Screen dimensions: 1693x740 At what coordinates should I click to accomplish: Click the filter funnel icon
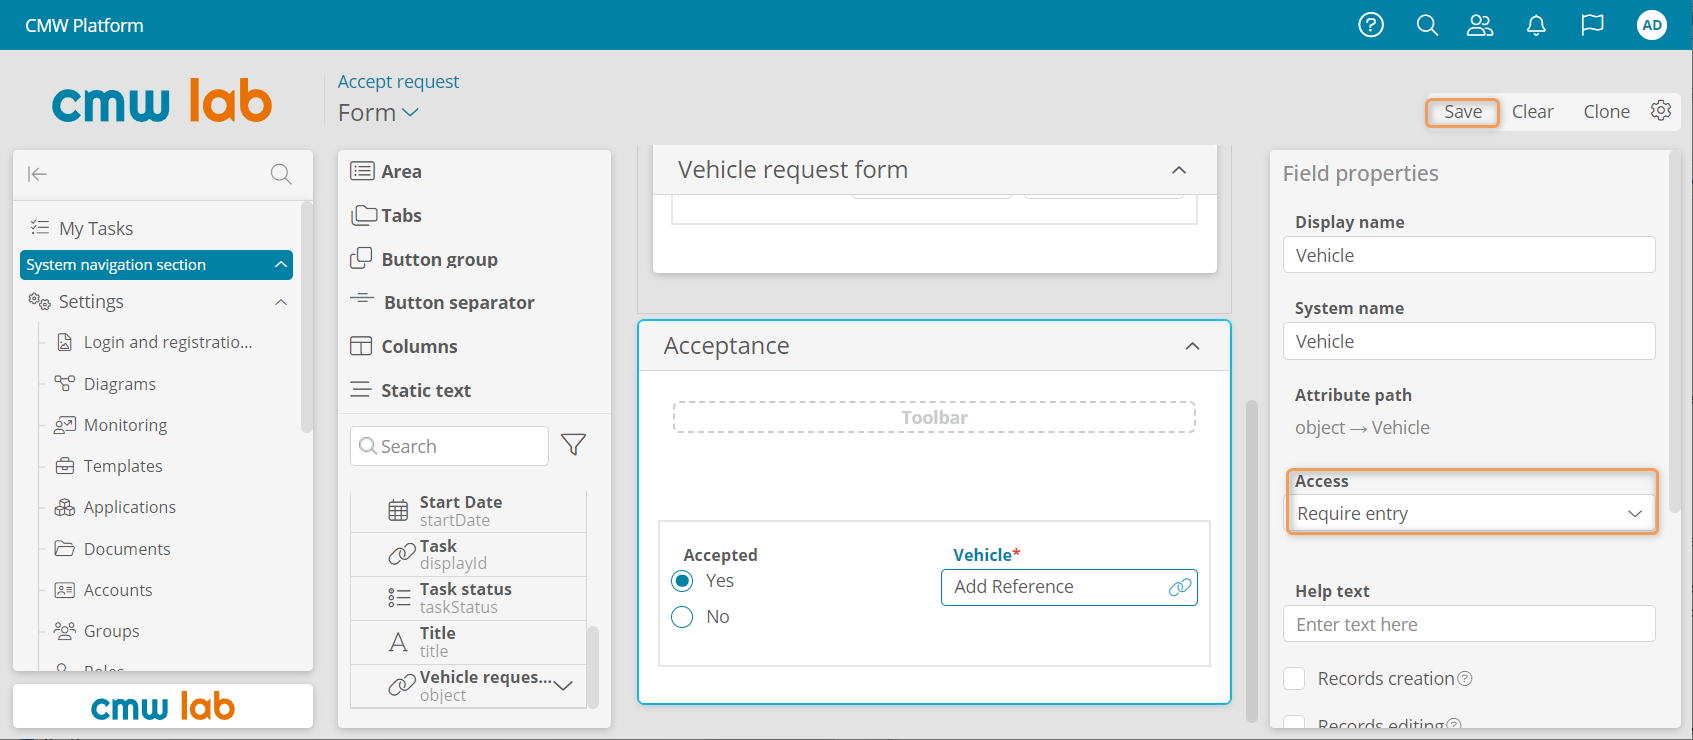click(573, 445)
